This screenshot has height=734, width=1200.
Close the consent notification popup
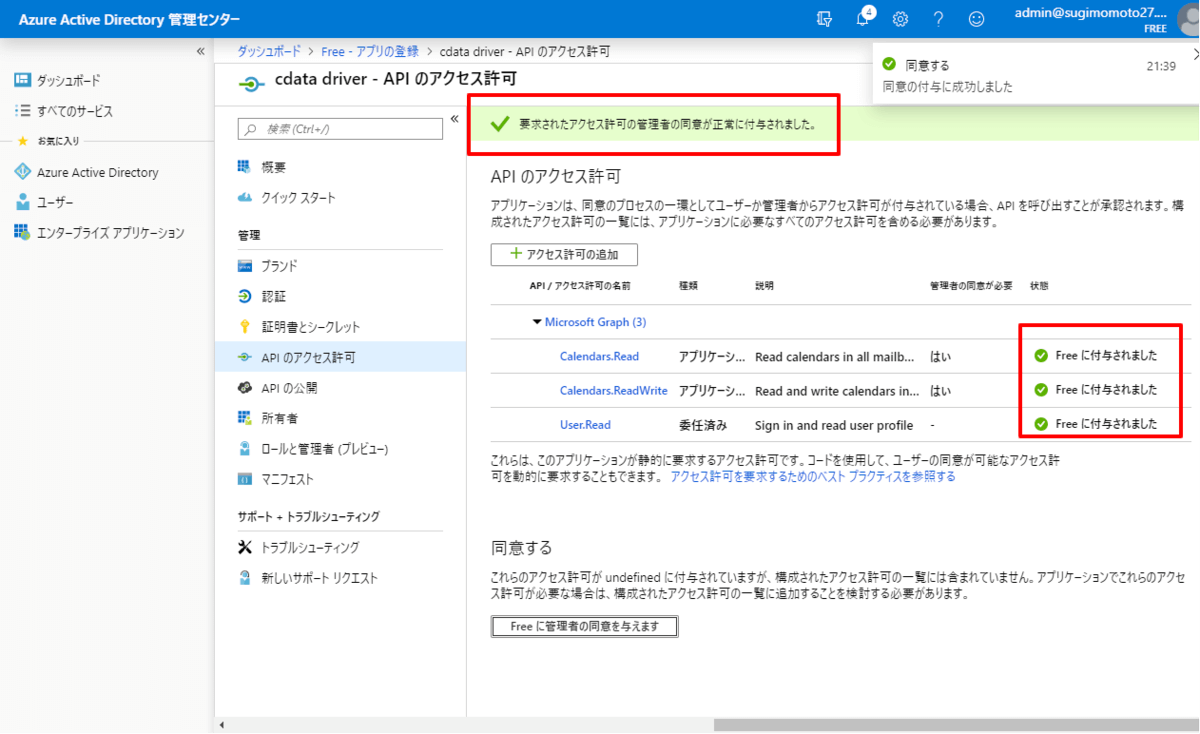1196,54
